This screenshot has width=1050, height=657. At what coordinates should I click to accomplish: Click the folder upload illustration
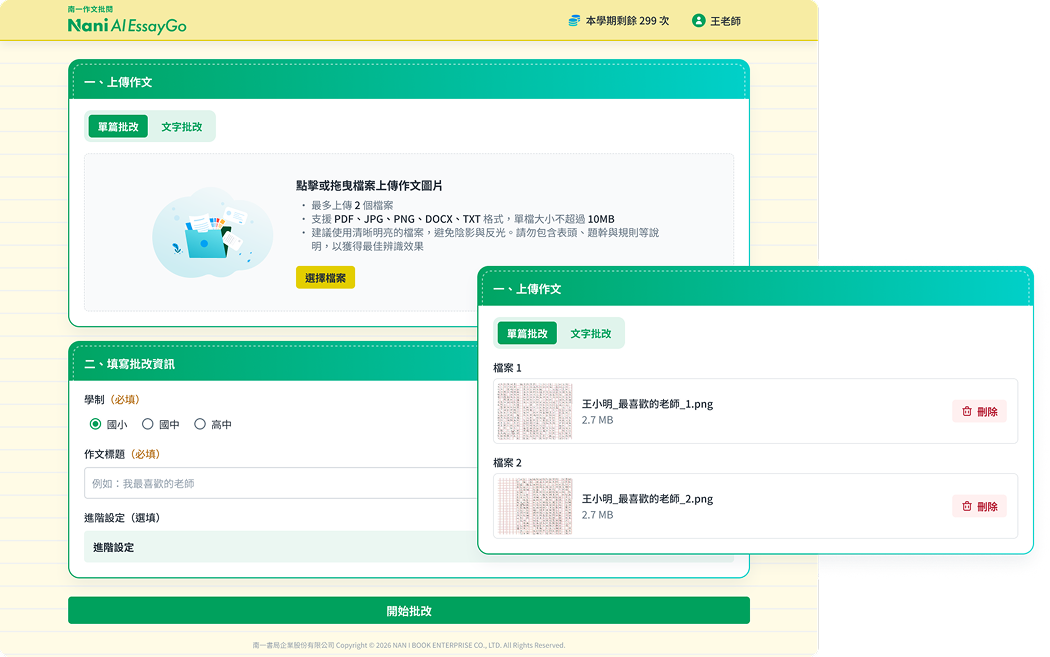[x=212, y=232]
